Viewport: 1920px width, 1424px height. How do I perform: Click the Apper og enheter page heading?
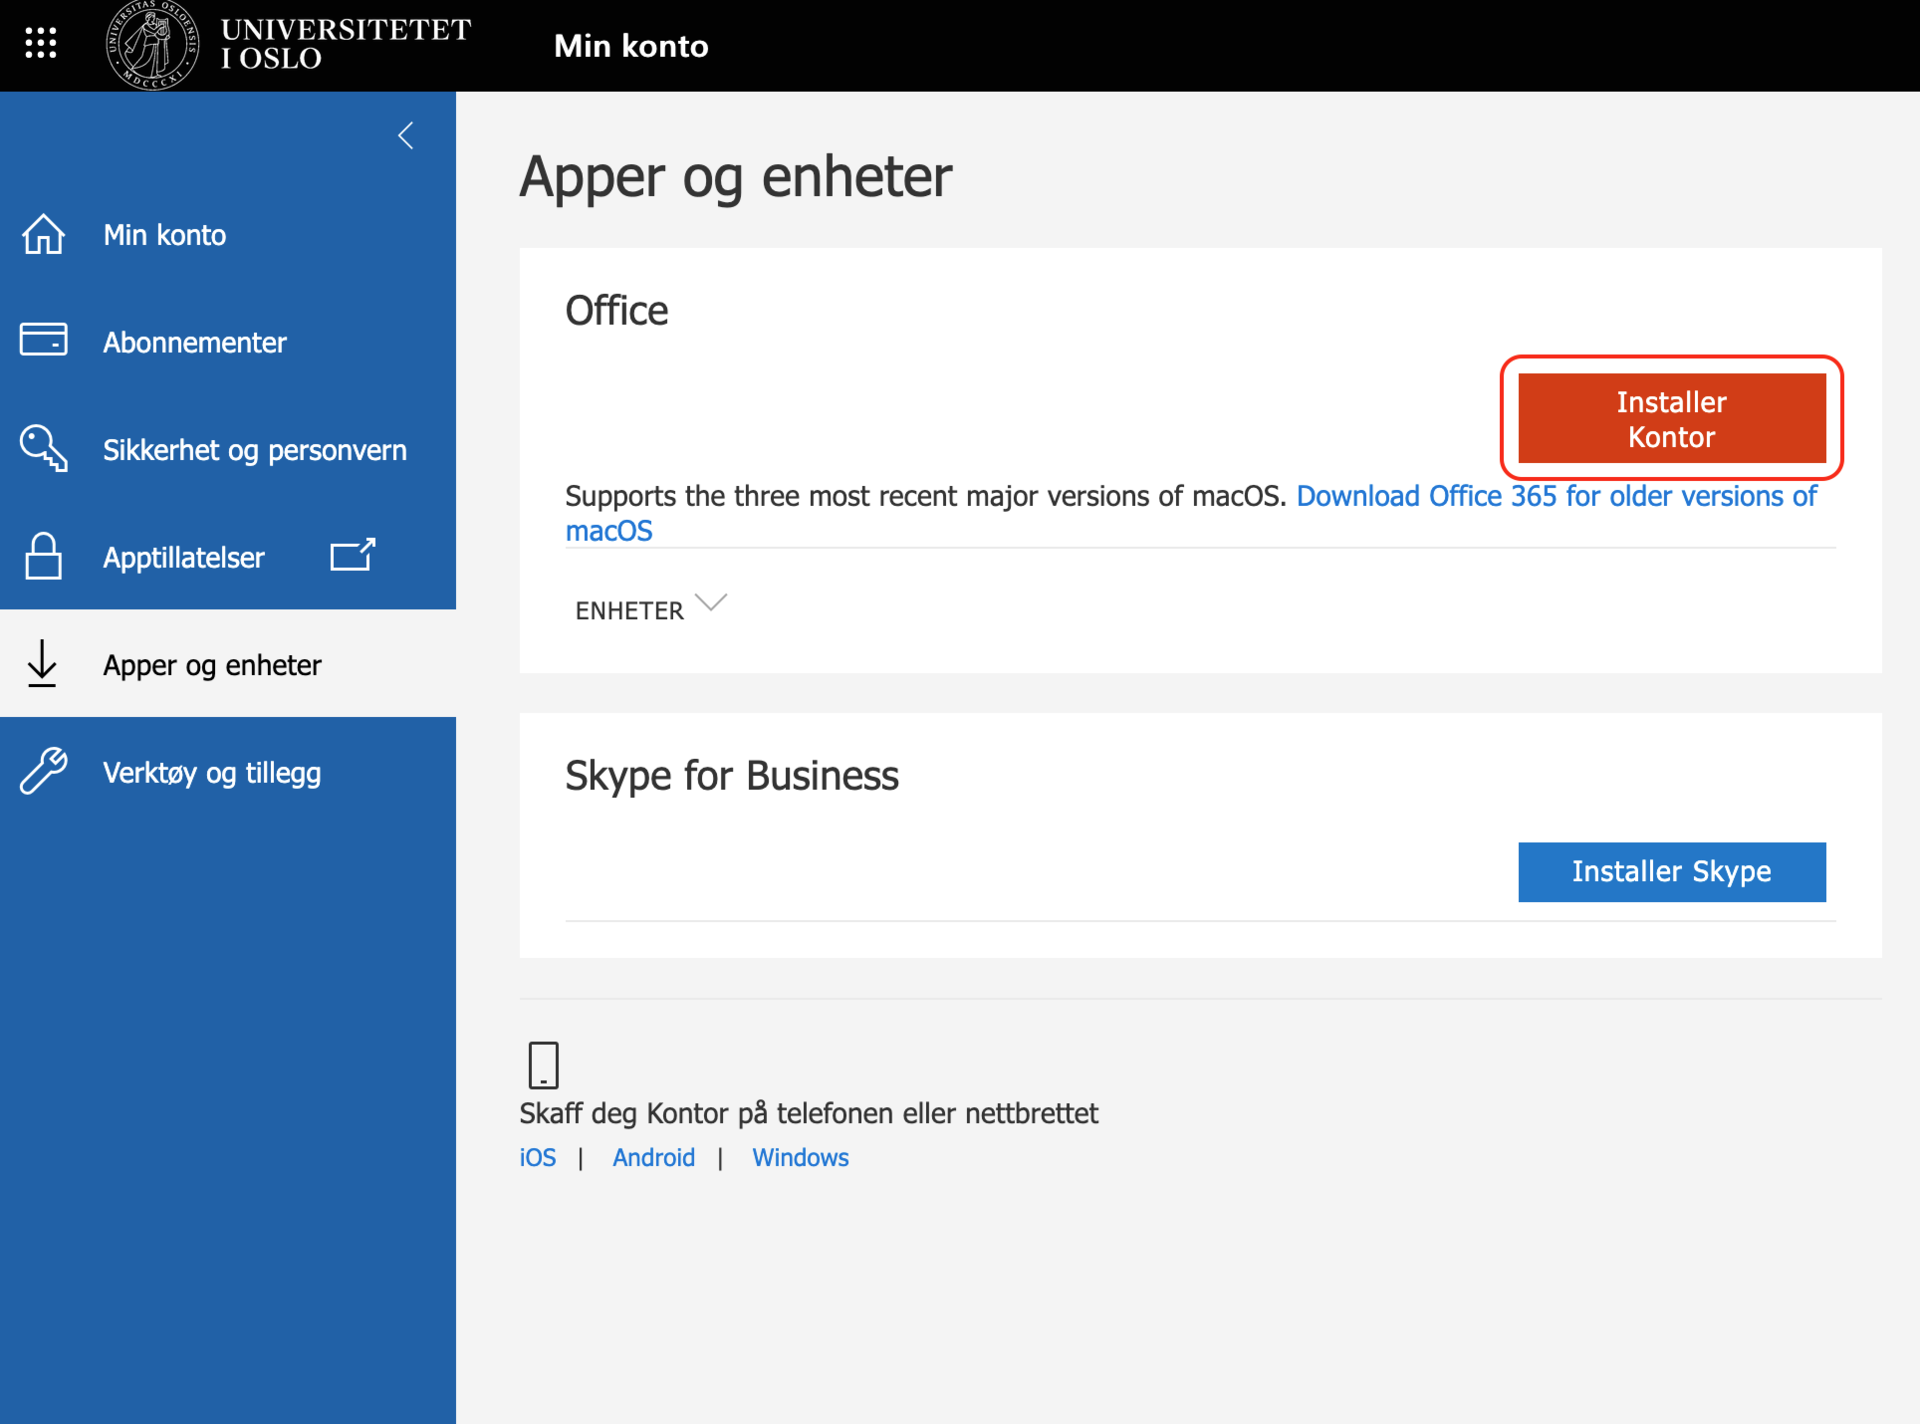point(736,177)
